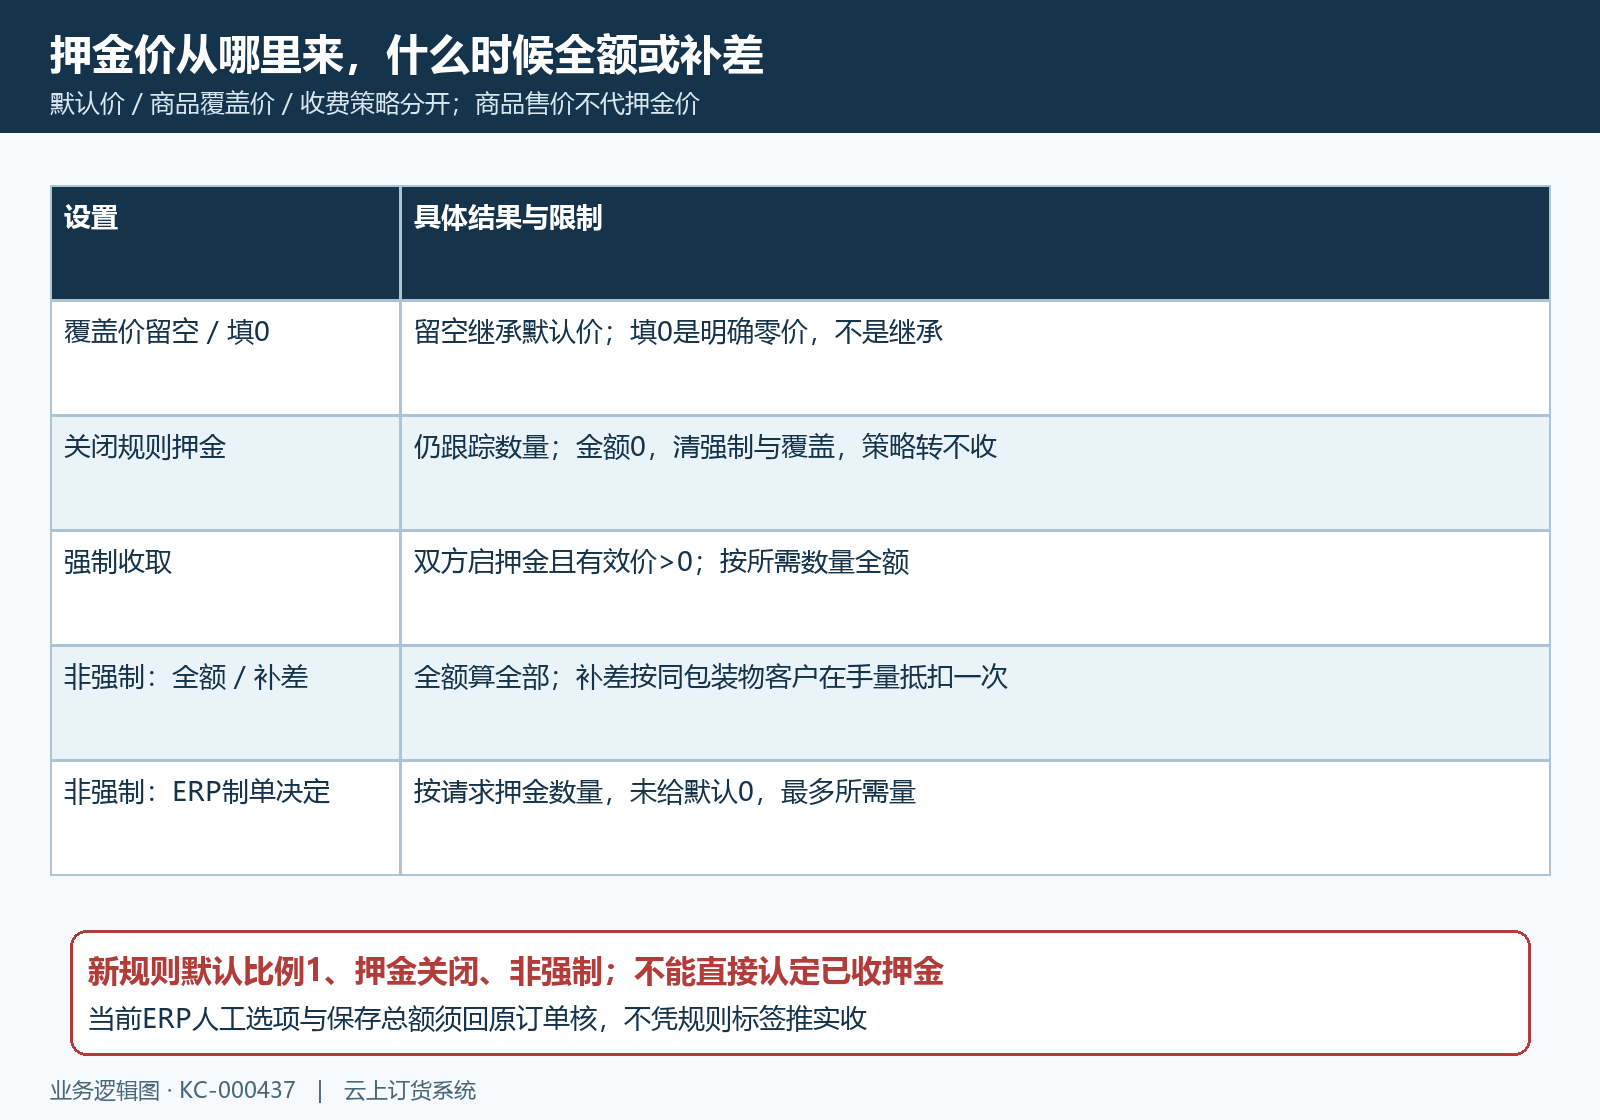Click the title 押金价从哪里来，什么时候全额或补差
This screenshot has height=1120, width=1600.
click(407, 55)
